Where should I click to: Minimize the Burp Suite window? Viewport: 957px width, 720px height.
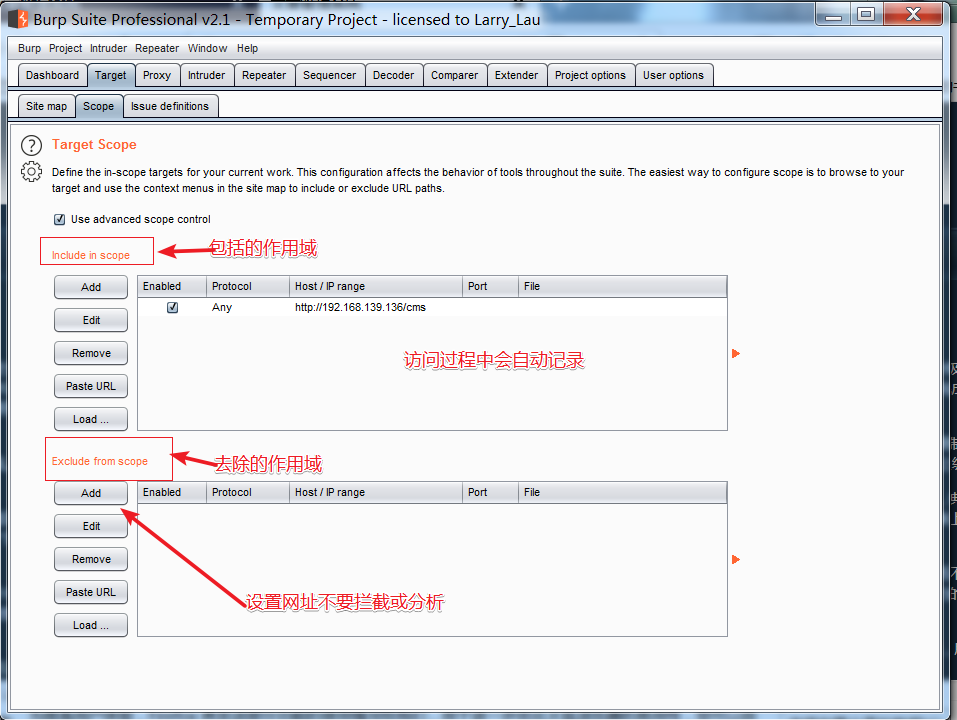click(833, 15)
